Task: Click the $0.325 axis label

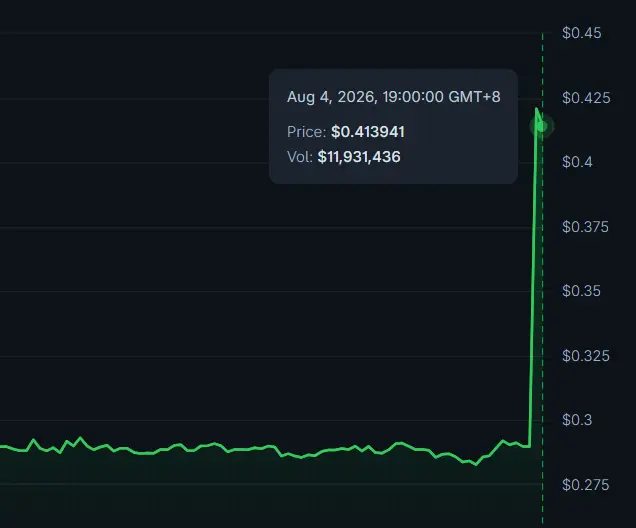Action: [x=586, y=356]
